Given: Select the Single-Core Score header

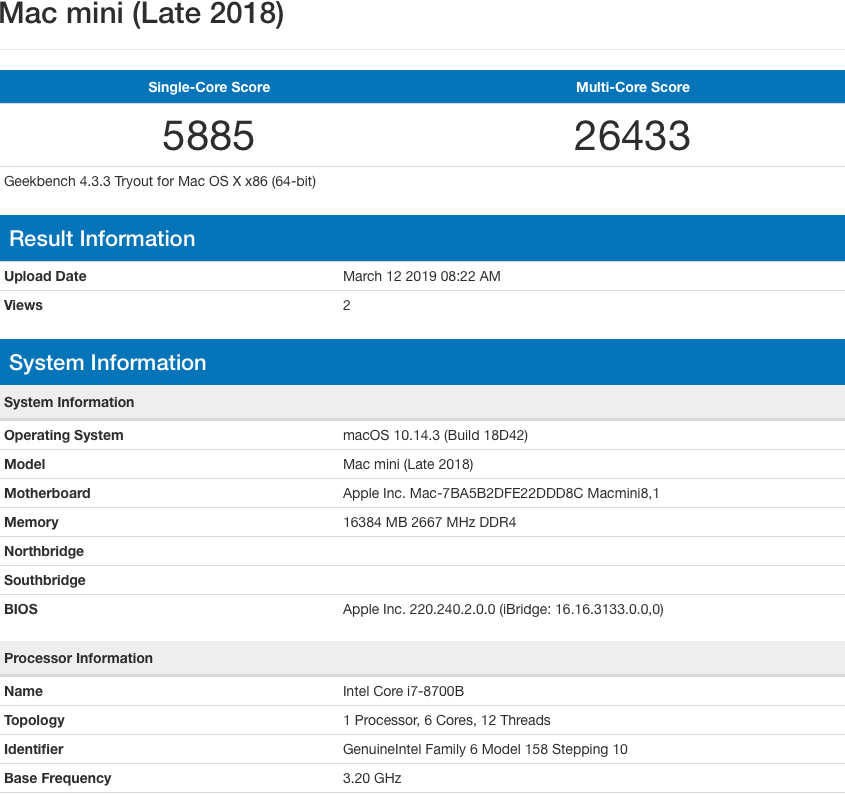Looking at the screenshot, I should pos(209,87).
